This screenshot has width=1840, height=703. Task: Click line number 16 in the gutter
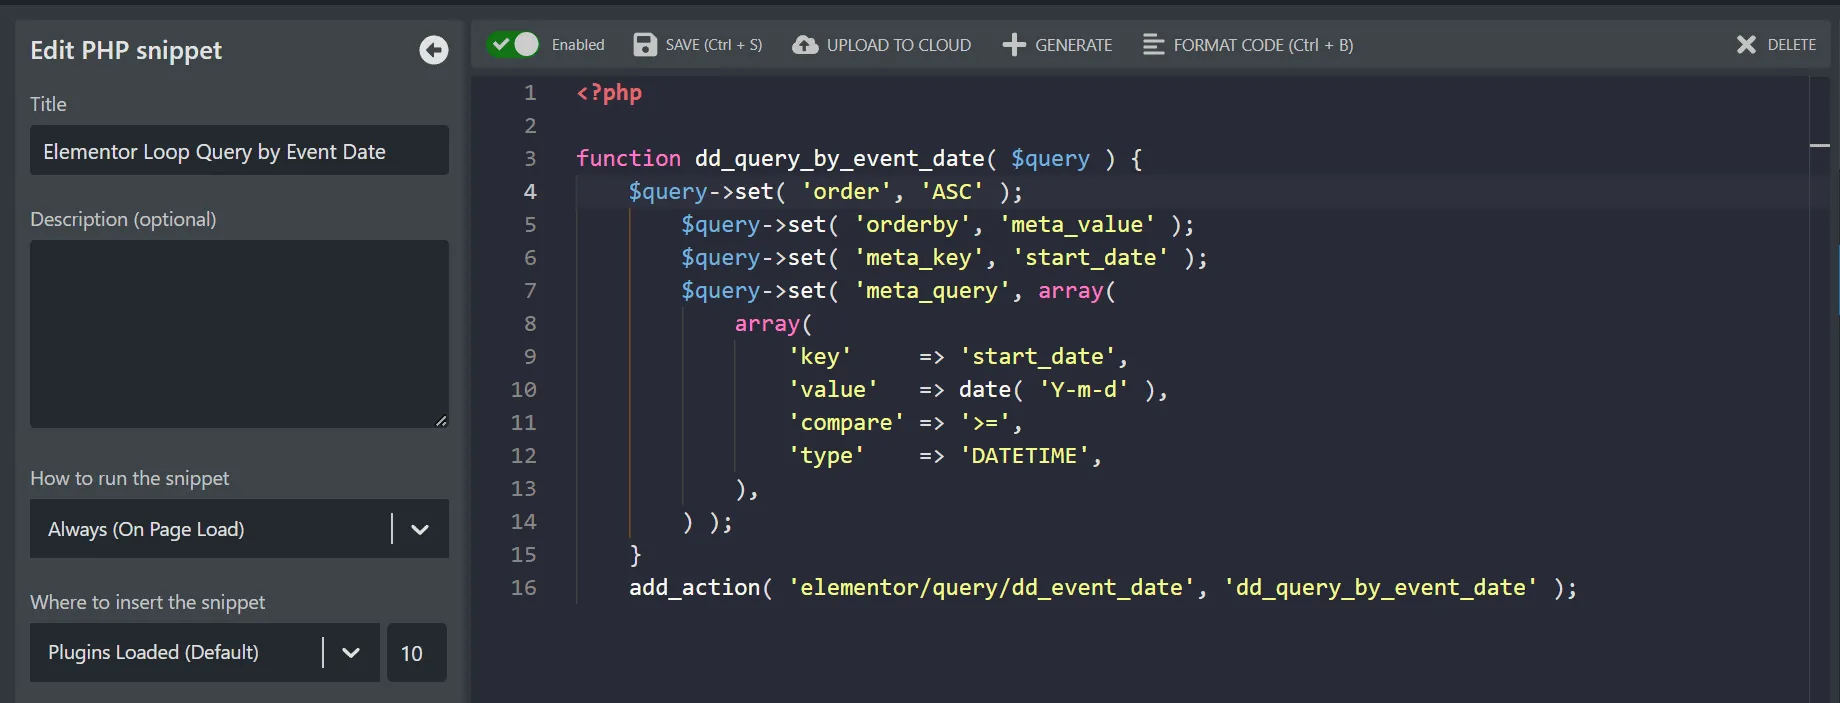(x=524, y=588)
